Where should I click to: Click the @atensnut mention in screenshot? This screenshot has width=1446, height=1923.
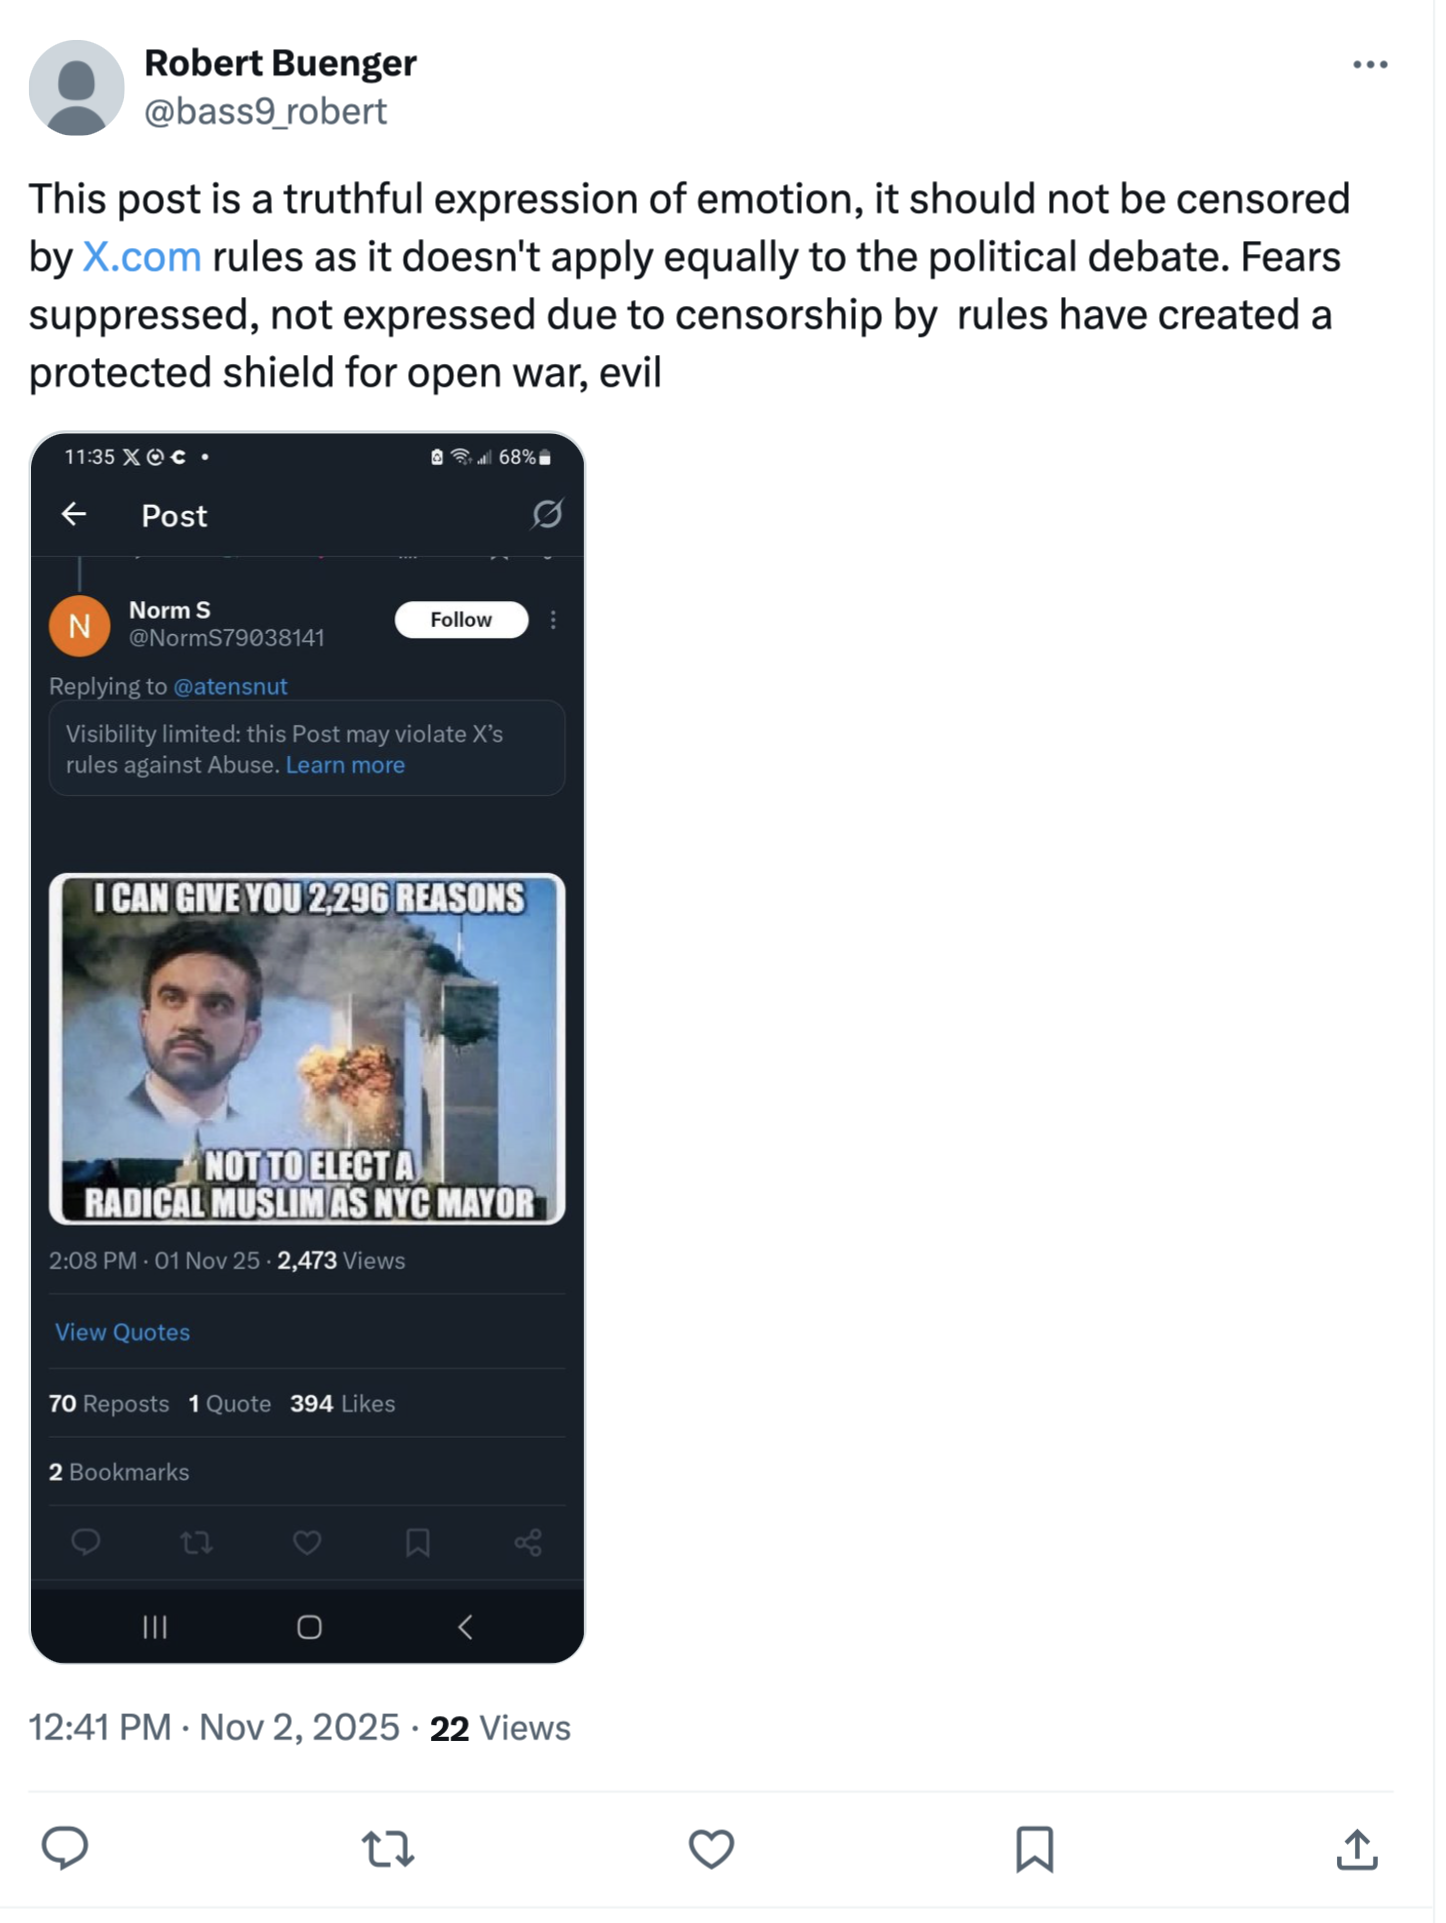click(230, 686)
